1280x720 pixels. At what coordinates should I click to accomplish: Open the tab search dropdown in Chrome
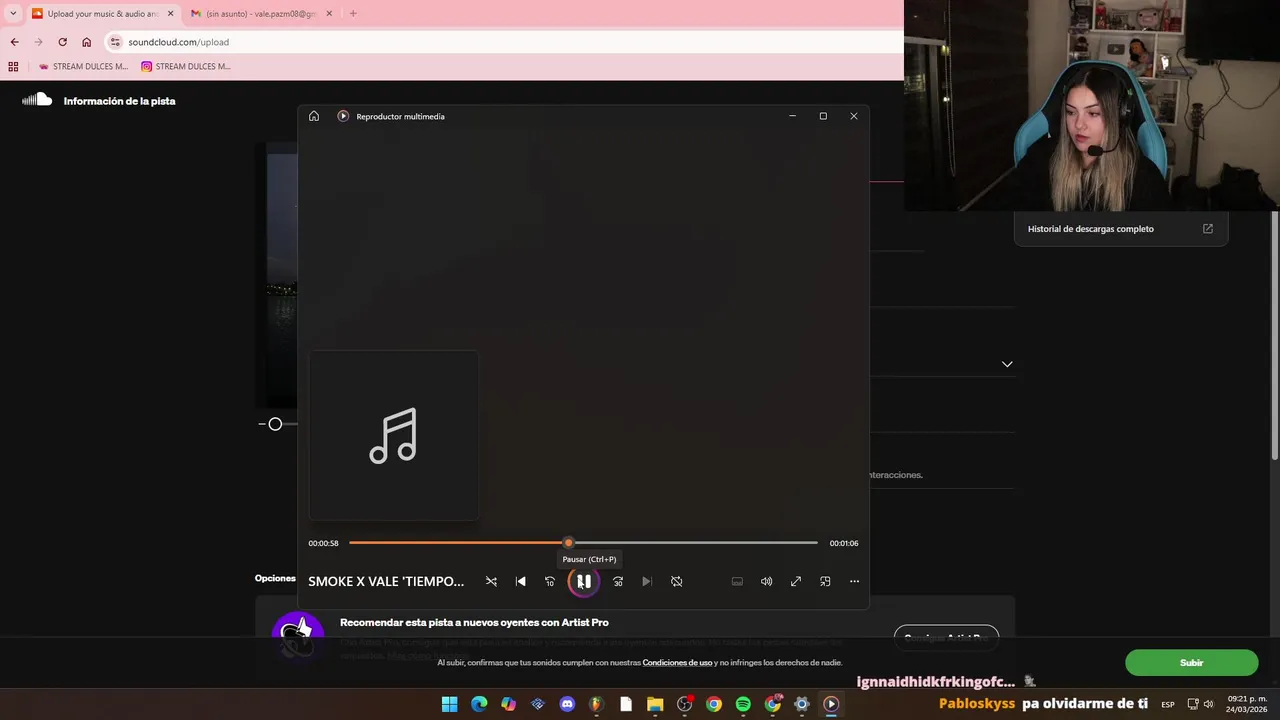(13, 14)
